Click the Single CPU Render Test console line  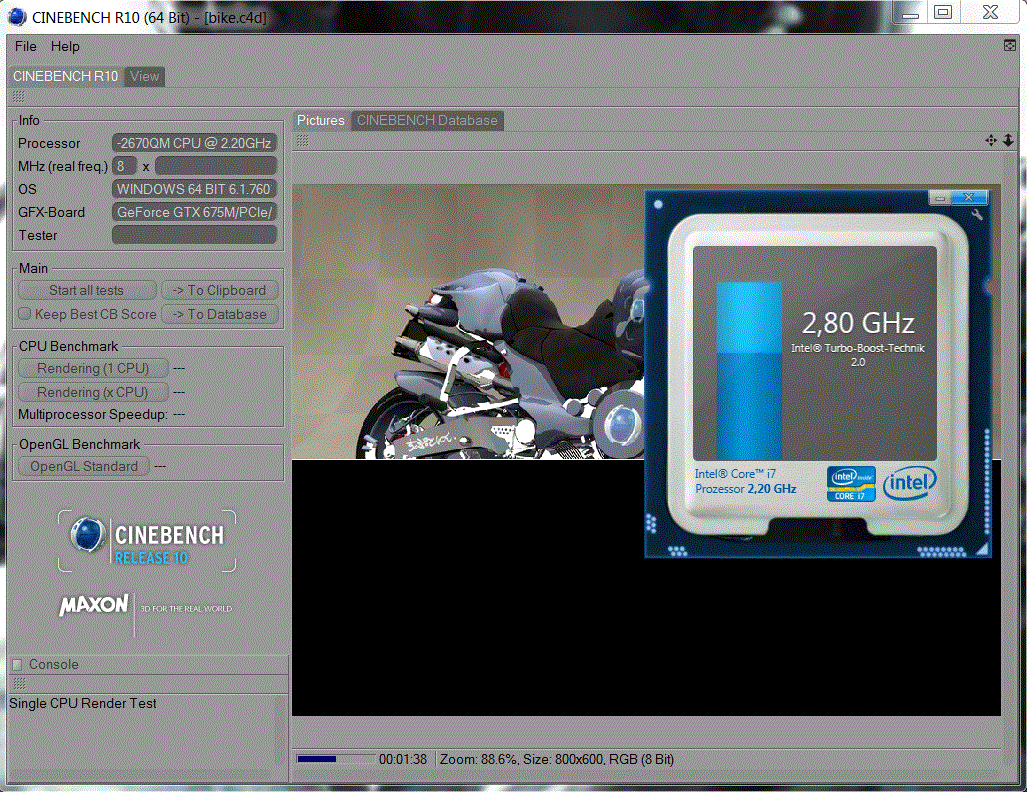83,704
